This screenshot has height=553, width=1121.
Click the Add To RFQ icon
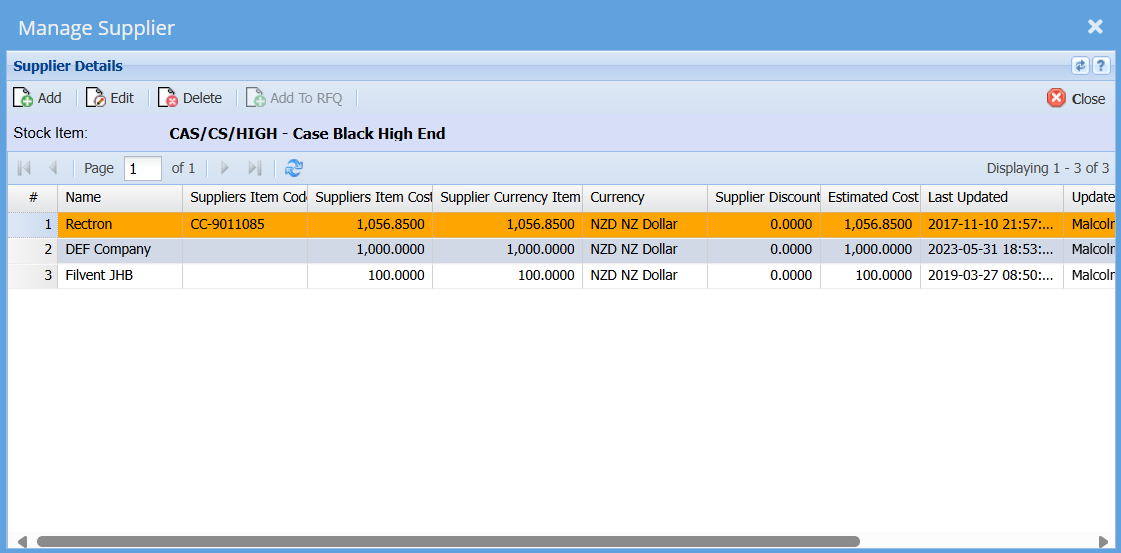[x=256, y=98]
